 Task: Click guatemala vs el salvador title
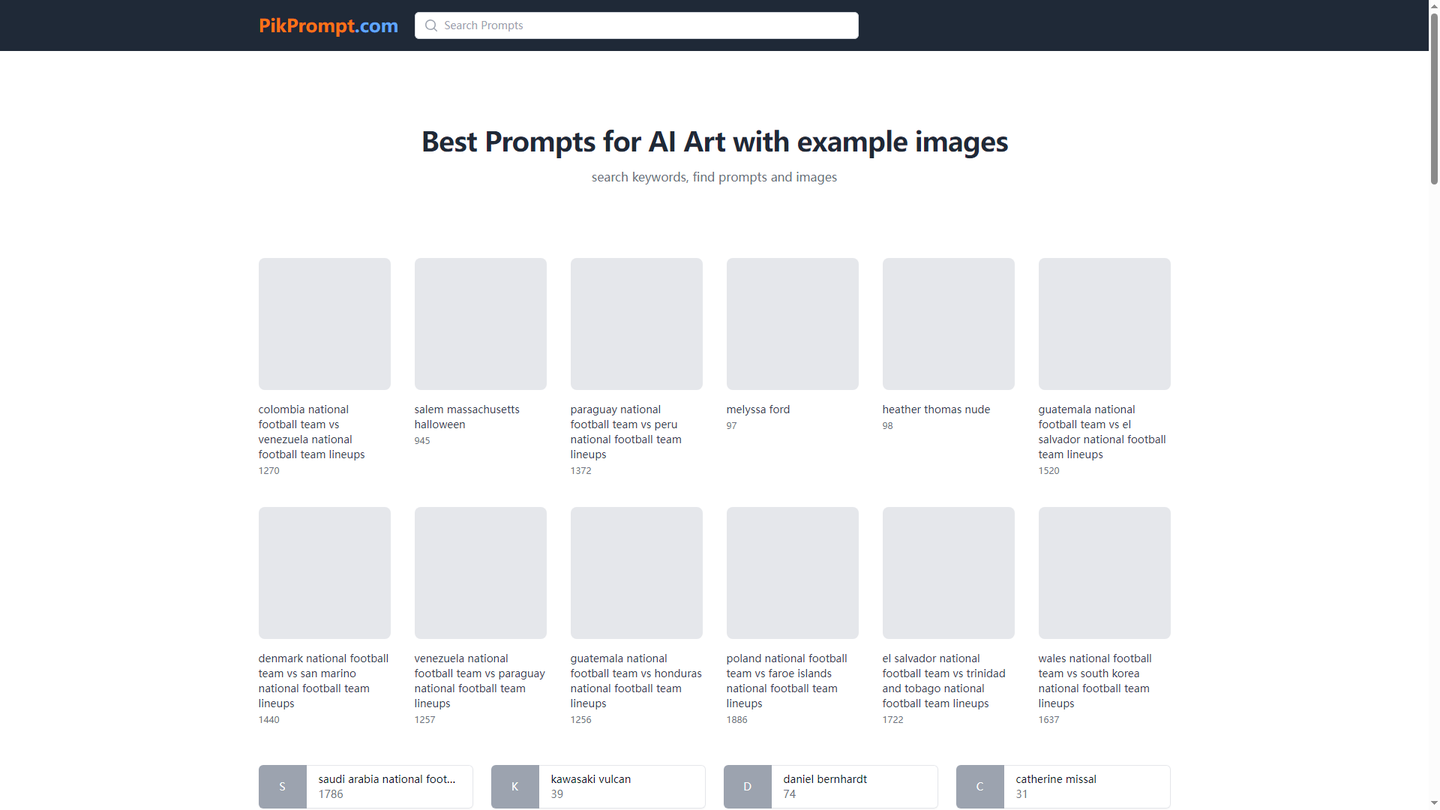coord(1102,432)
